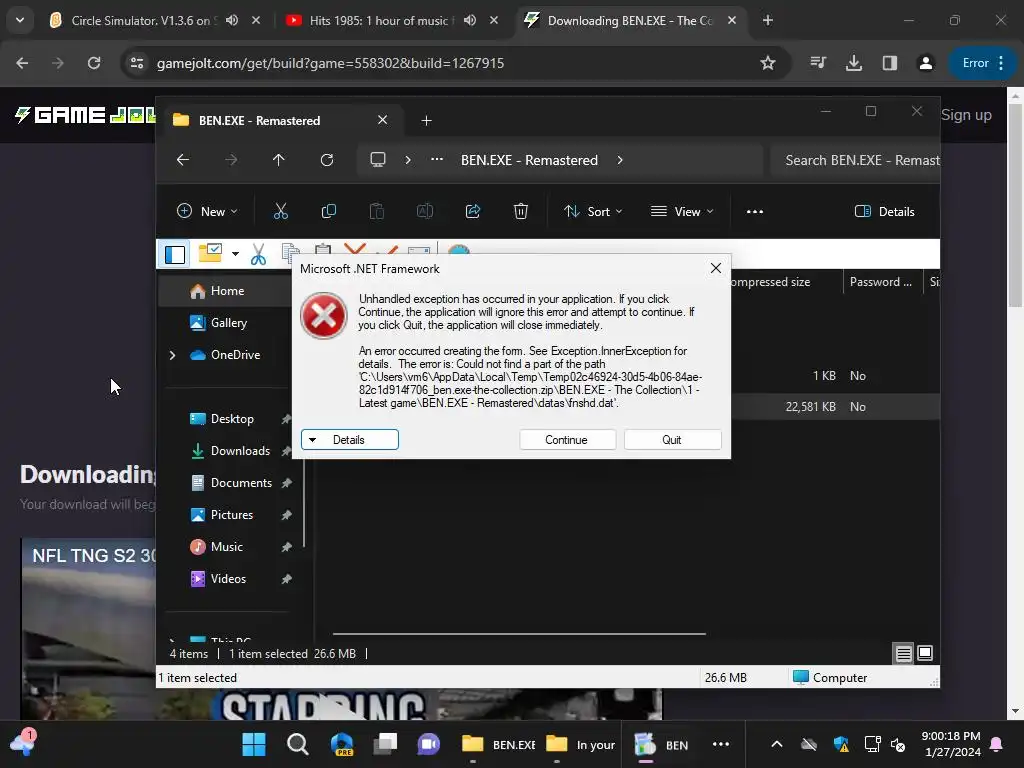Open Chrome downloads icon
Image resolution: width=1024 pixels, height=768 pixels.
854,63
